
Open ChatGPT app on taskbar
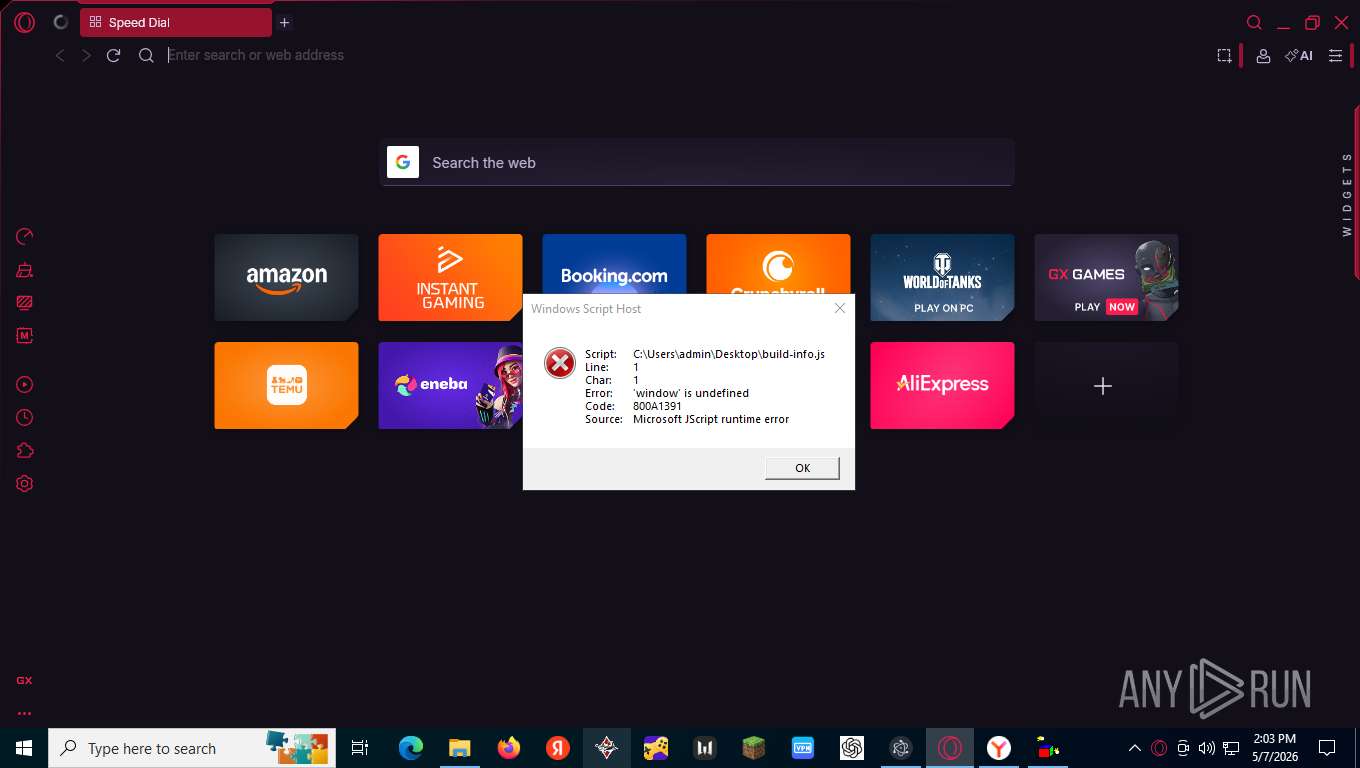(852, 748)
